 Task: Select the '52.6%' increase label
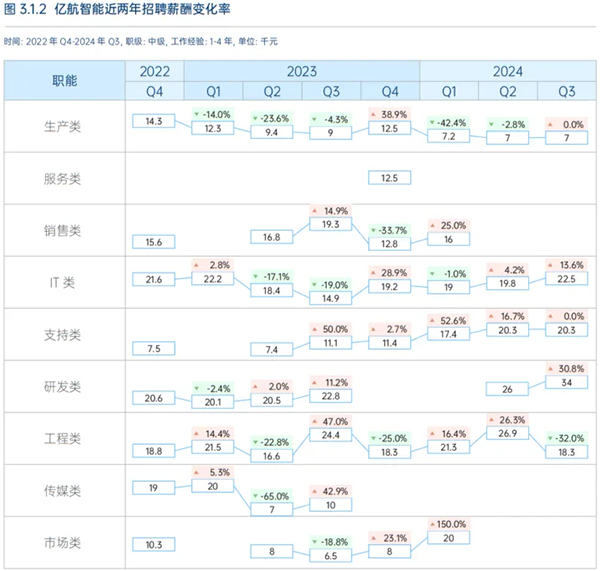pyautogui.click(x=448, y=321)
